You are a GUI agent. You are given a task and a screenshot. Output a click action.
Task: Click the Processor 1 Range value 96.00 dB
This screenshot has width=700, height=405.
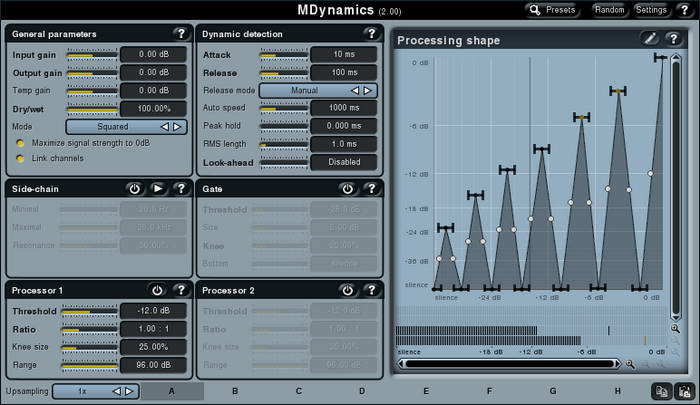(x=153, y=365)
